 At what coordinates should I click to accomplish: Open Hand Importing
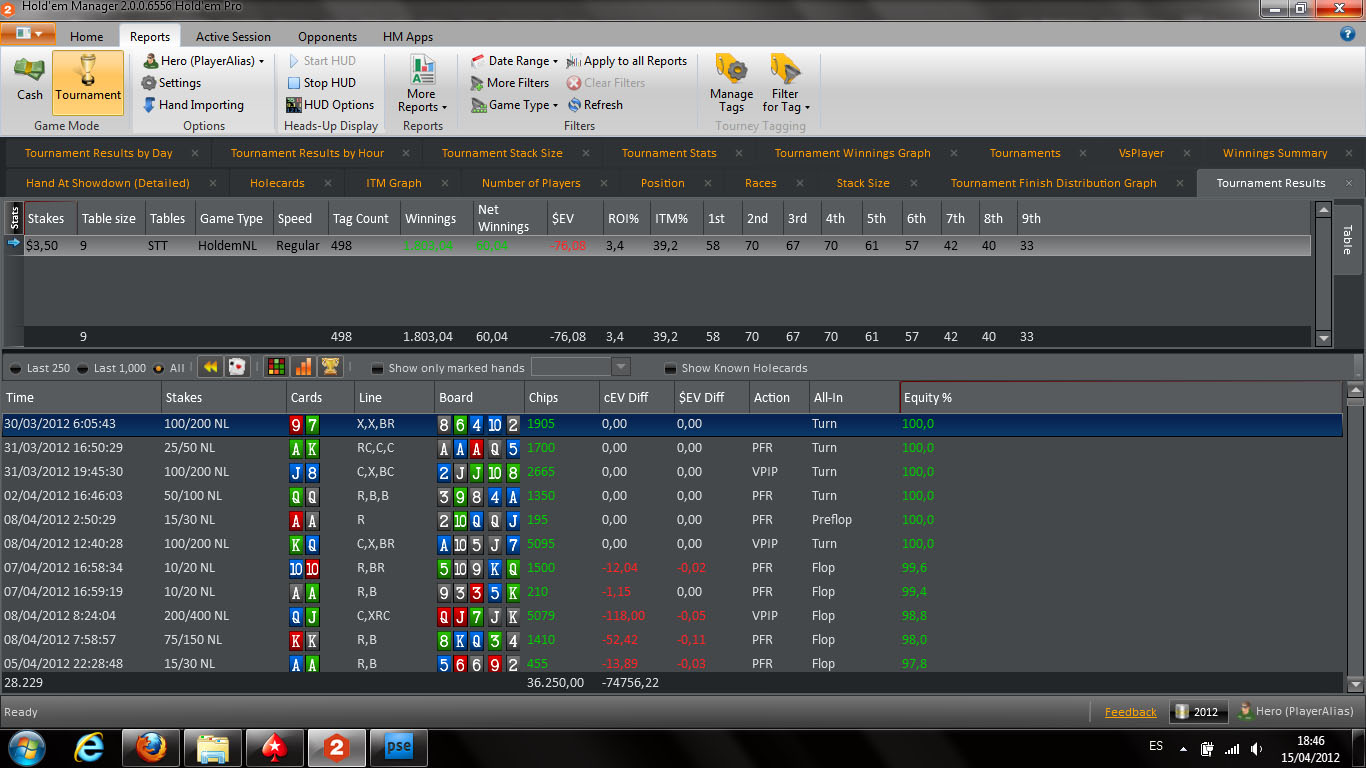(193, 105)
